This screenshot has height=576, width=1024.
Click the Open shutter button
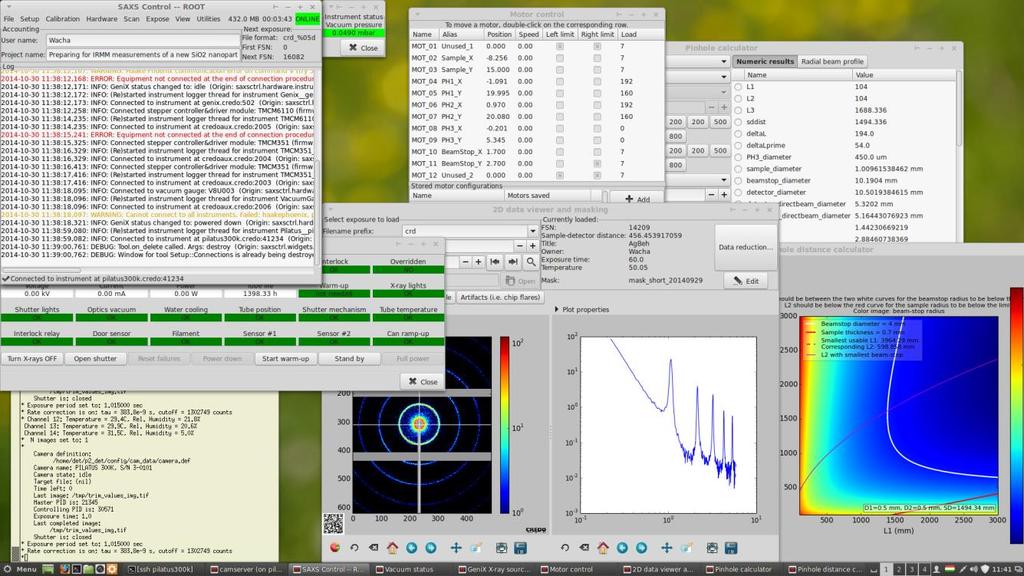pyautogui.click(x=95, y=359)
